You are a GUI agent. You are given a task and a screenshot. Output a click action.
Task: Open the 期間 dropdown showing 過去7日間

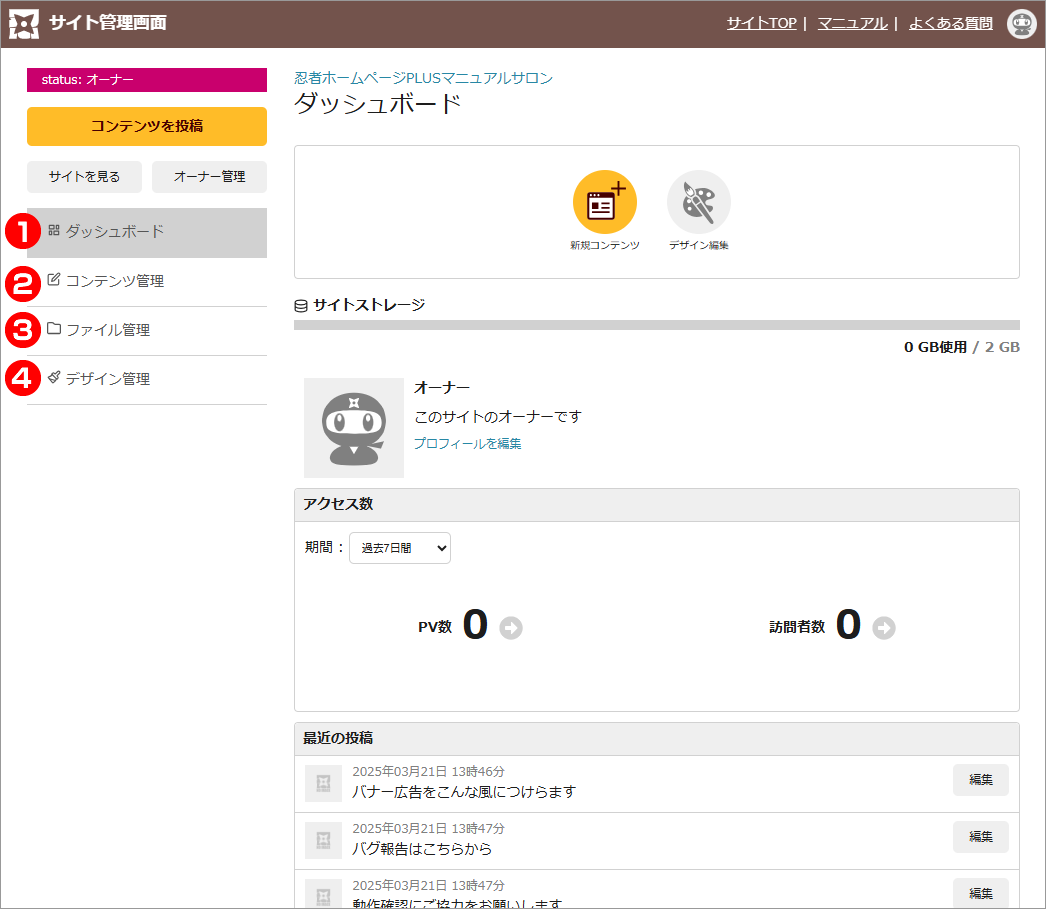(400, 548)
